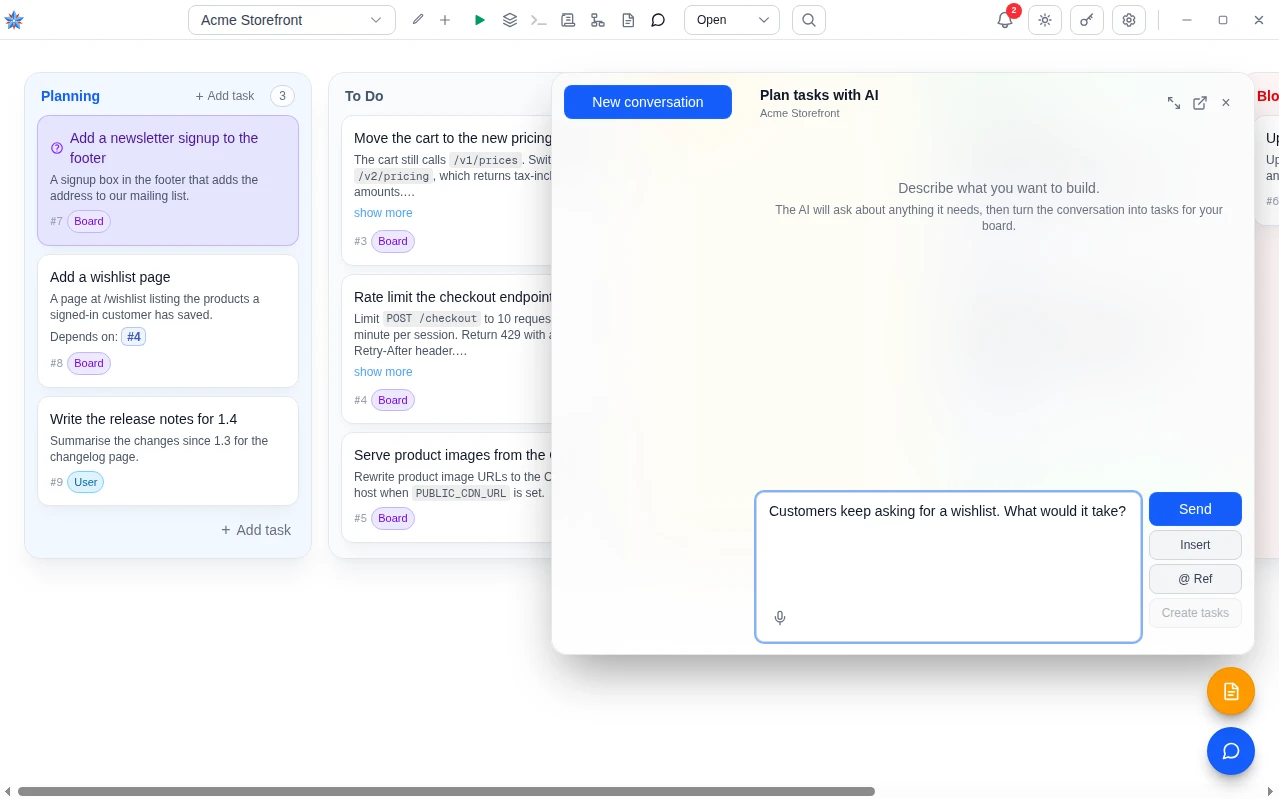Click the plus icon next to the pencil
The image size is (1279, 799).
click(445, 20)
